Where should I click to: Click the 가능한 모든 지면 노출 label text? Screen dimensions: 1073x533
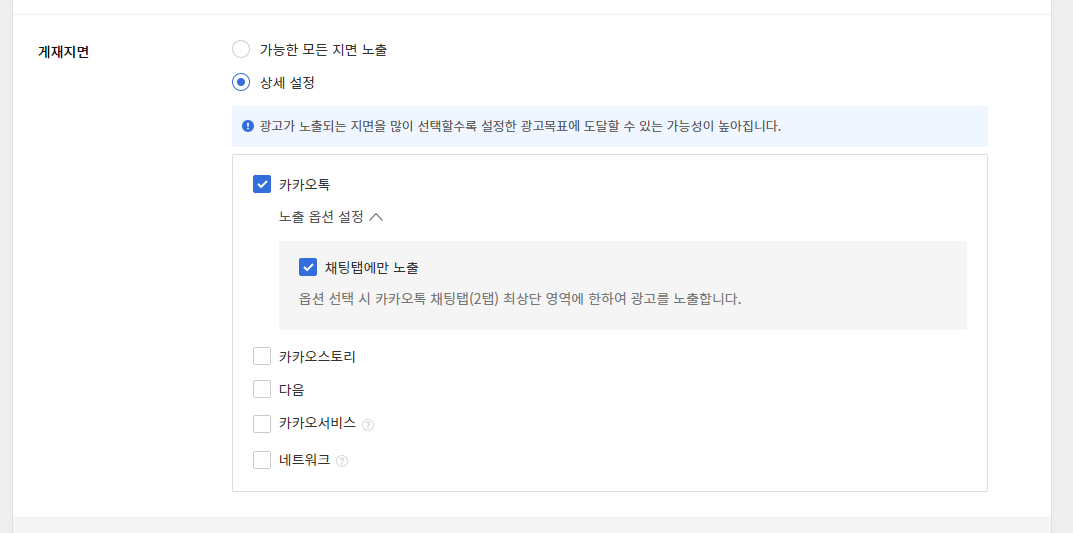point(324,50)
